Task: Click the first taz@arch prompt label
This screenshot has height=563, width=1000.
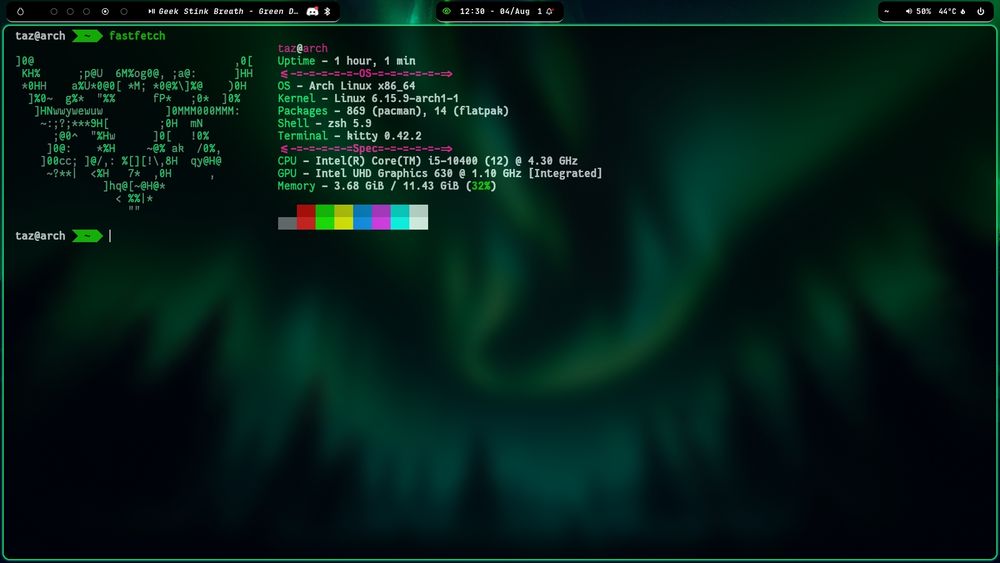Action: pos(40,36)
